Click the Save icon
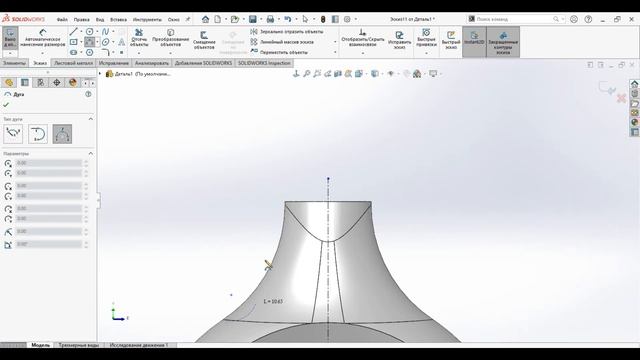640x360 pixels. [x=253, y=19]
